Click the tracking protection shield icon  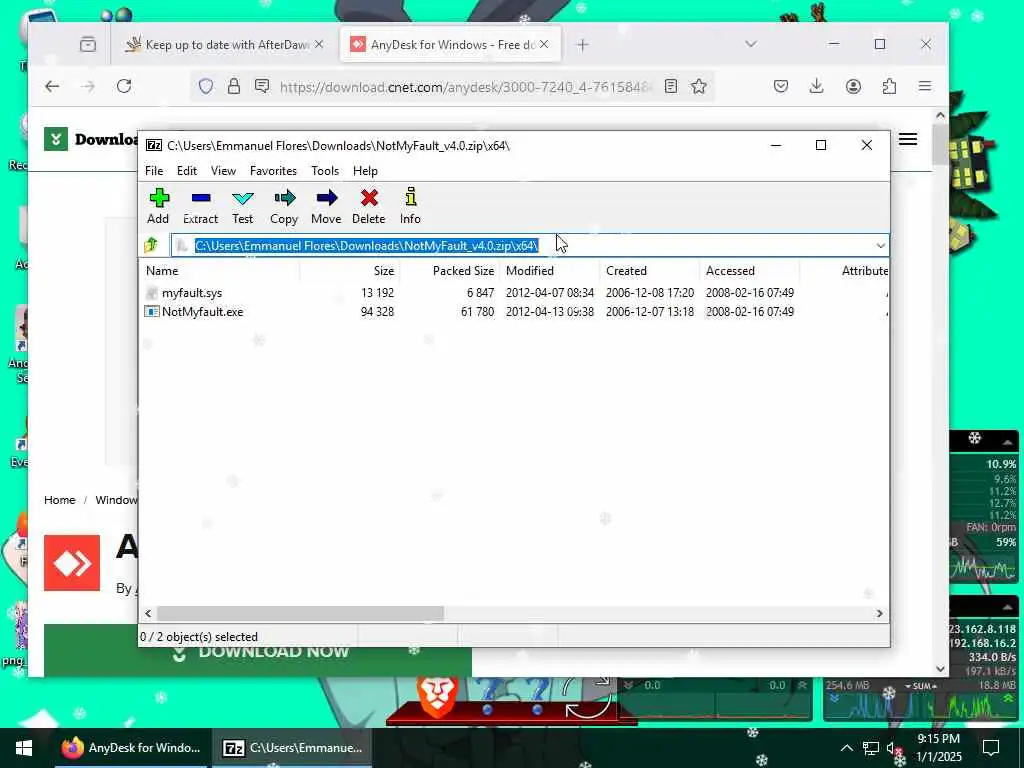[206, 86]
